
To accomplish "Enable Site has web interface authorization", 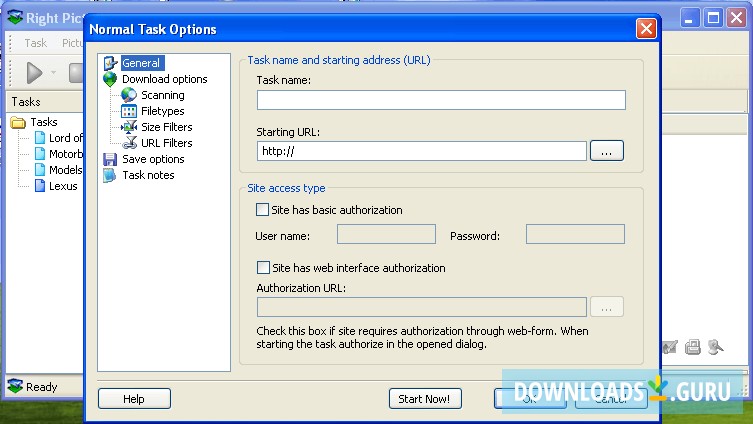I will pos(263,267).
